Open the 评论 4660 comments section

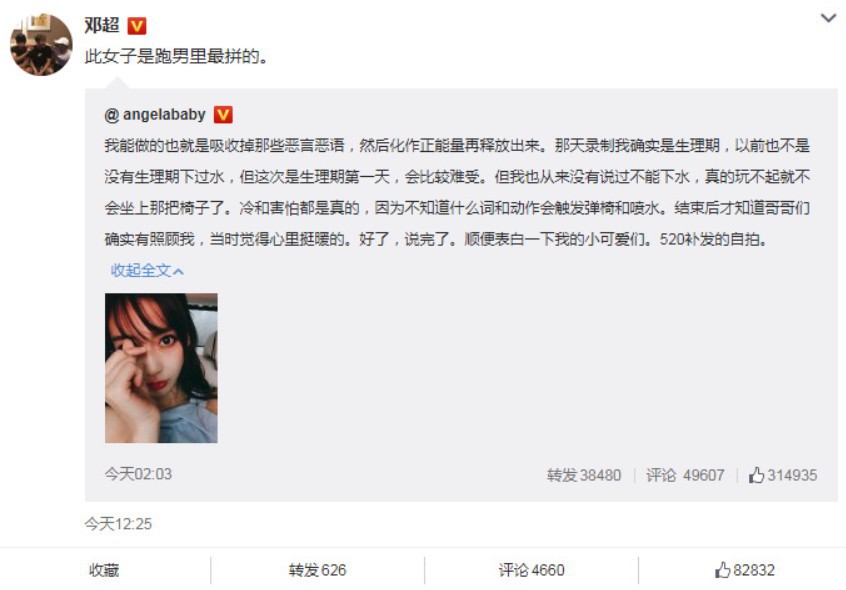point(531,570)
